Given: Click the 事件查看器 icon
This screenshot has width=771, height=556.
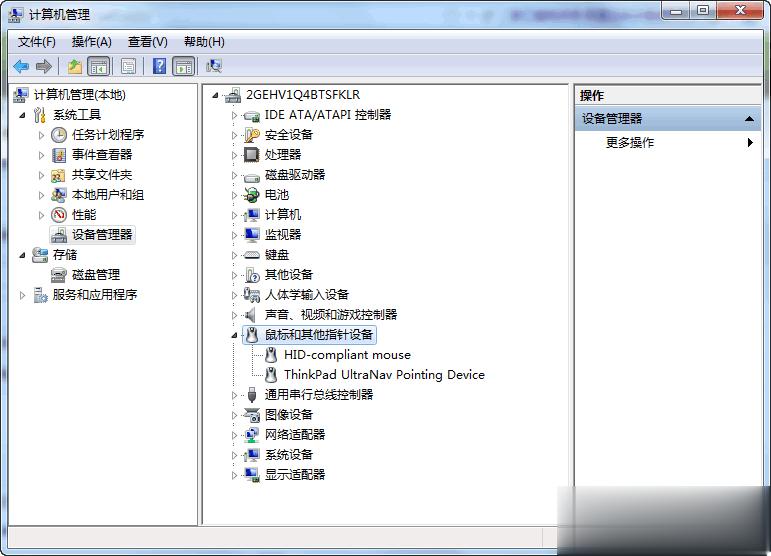Looking at the screenshot, I should pyautogui.click(x=59, y=155).
